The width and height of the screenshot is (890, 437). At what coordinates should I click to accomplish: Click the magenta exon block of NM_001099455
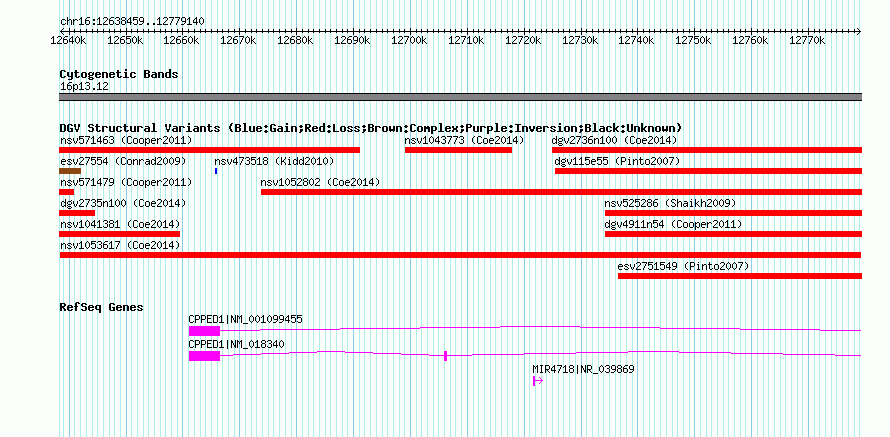click(204, 331)
